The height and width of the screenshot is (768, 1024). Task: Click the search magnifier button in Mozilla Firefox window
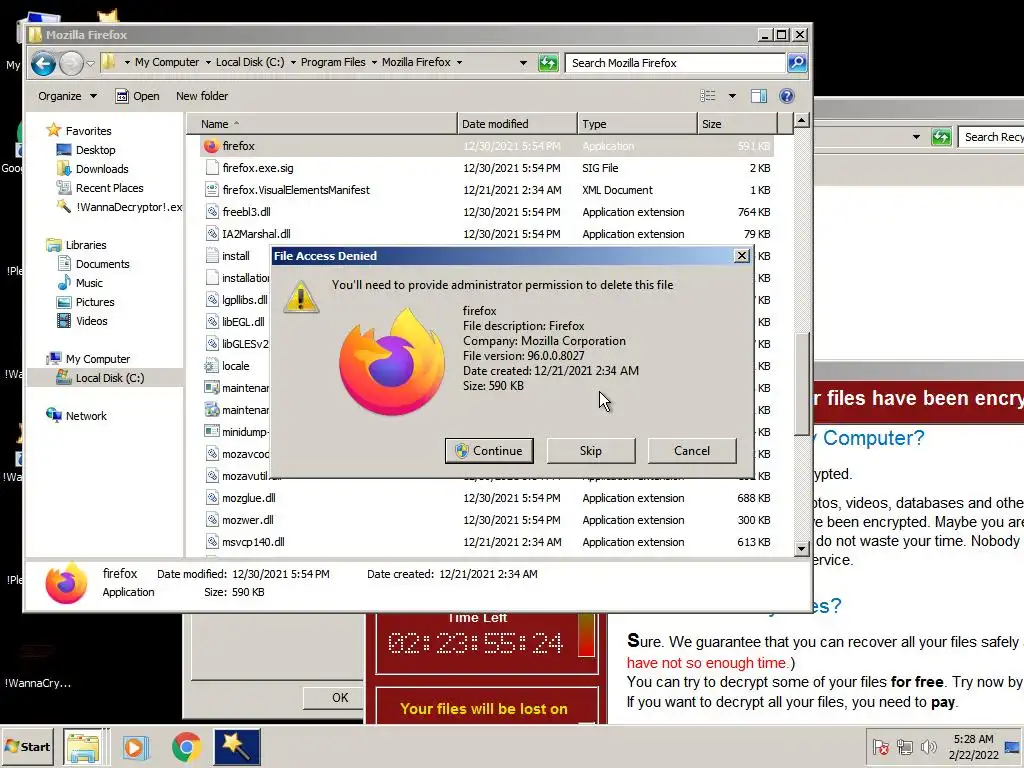(797, 63)
